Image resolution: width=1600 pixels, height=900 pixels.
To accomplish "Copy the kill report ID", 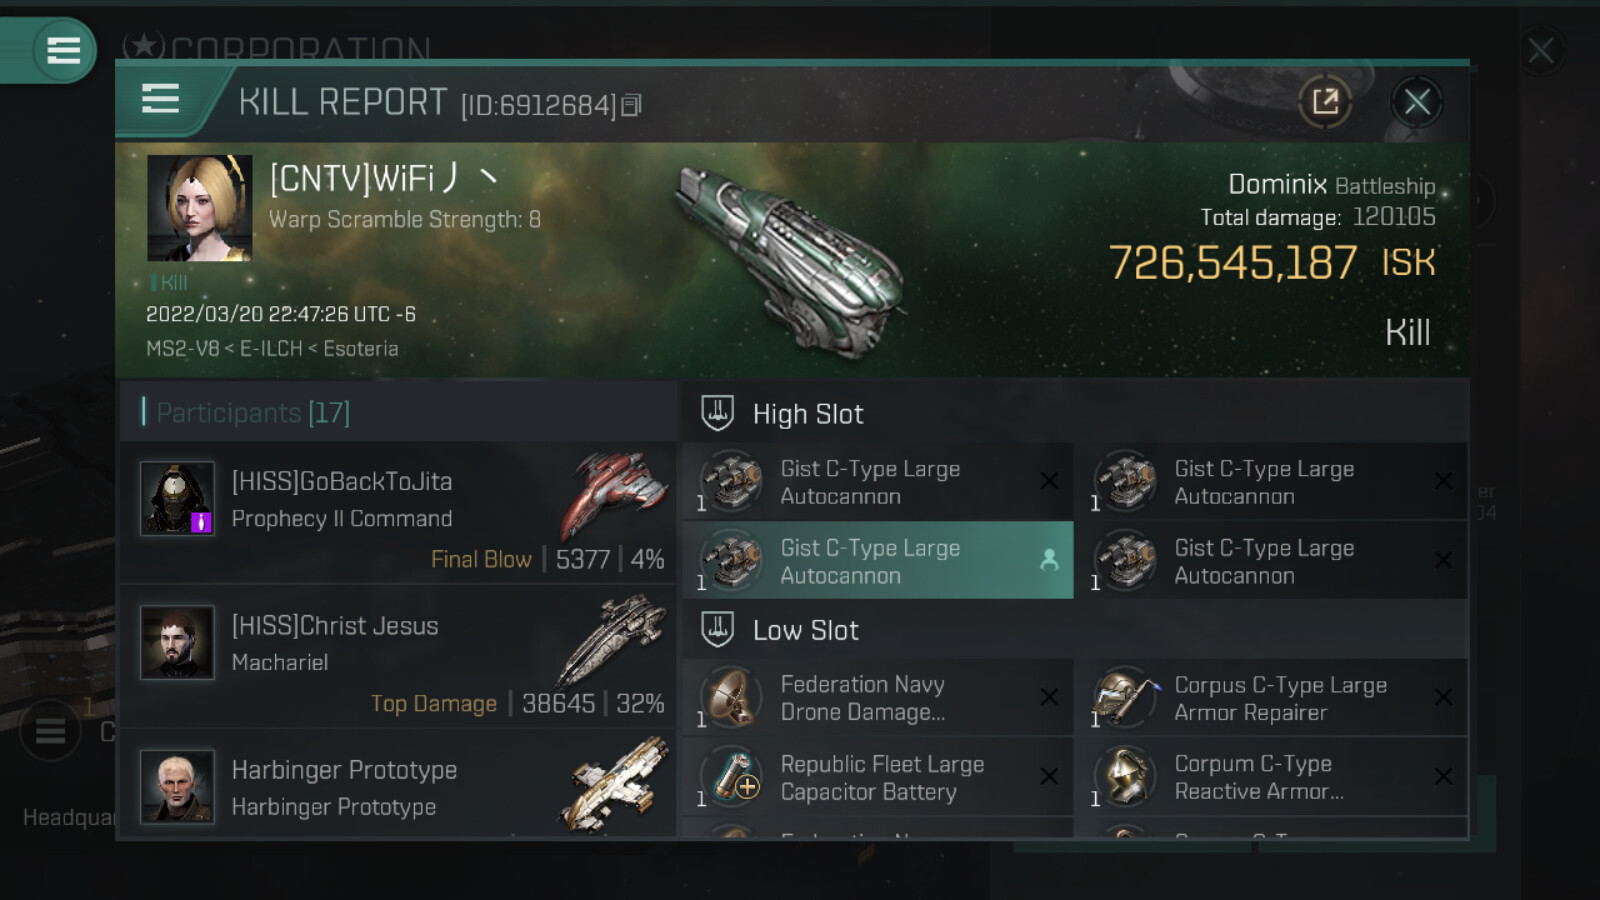I will click(631, 105).
